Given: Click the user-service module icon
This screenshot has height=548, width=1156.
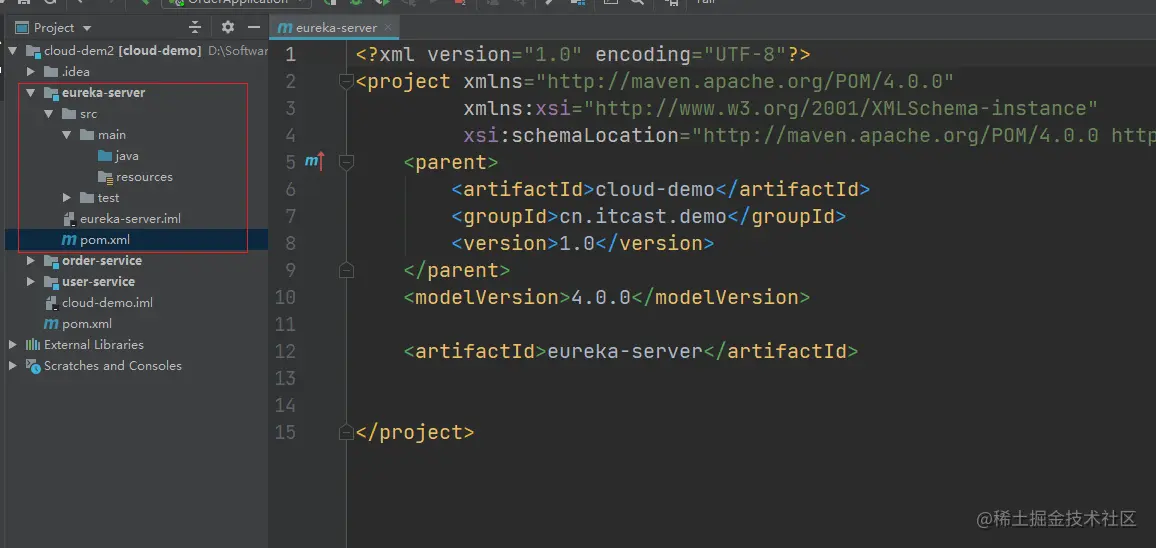Looking at the screenshot, I should [51, 282].
